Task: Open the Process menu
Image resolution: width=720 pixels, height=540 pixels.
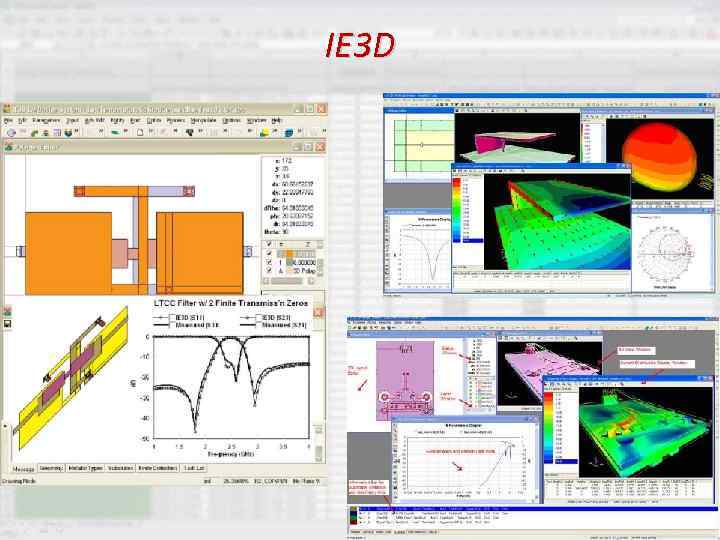Action: click(175, 120)
